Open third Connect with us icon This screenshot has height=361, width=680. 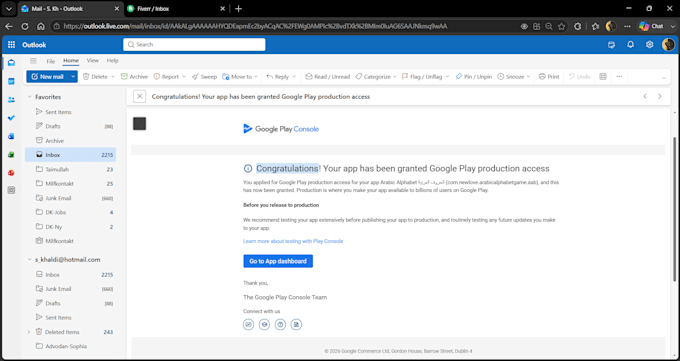click(280, 324)
